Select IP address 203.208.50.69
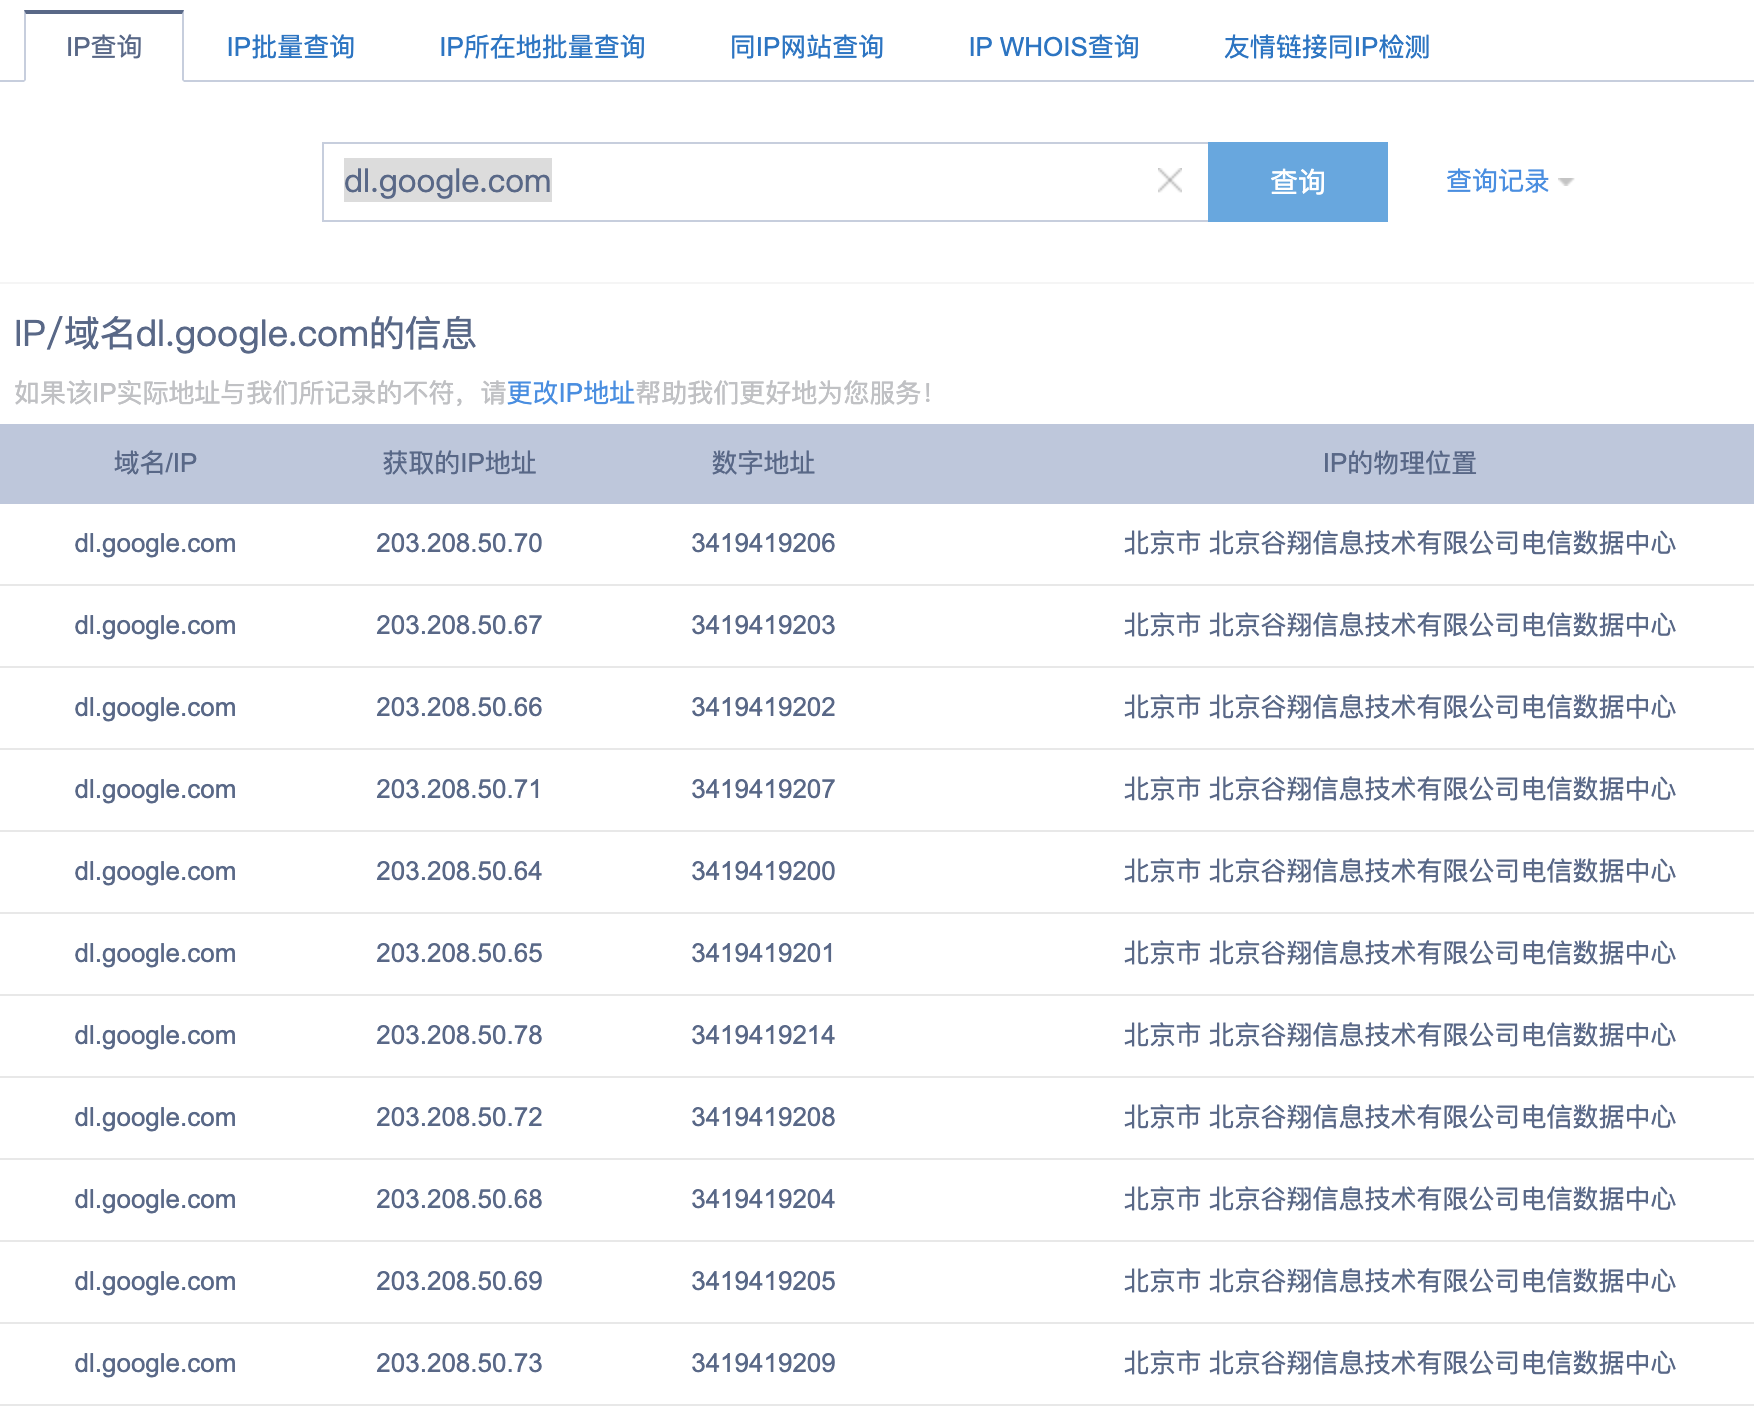1754x1414 pixels. point(459,1281)
